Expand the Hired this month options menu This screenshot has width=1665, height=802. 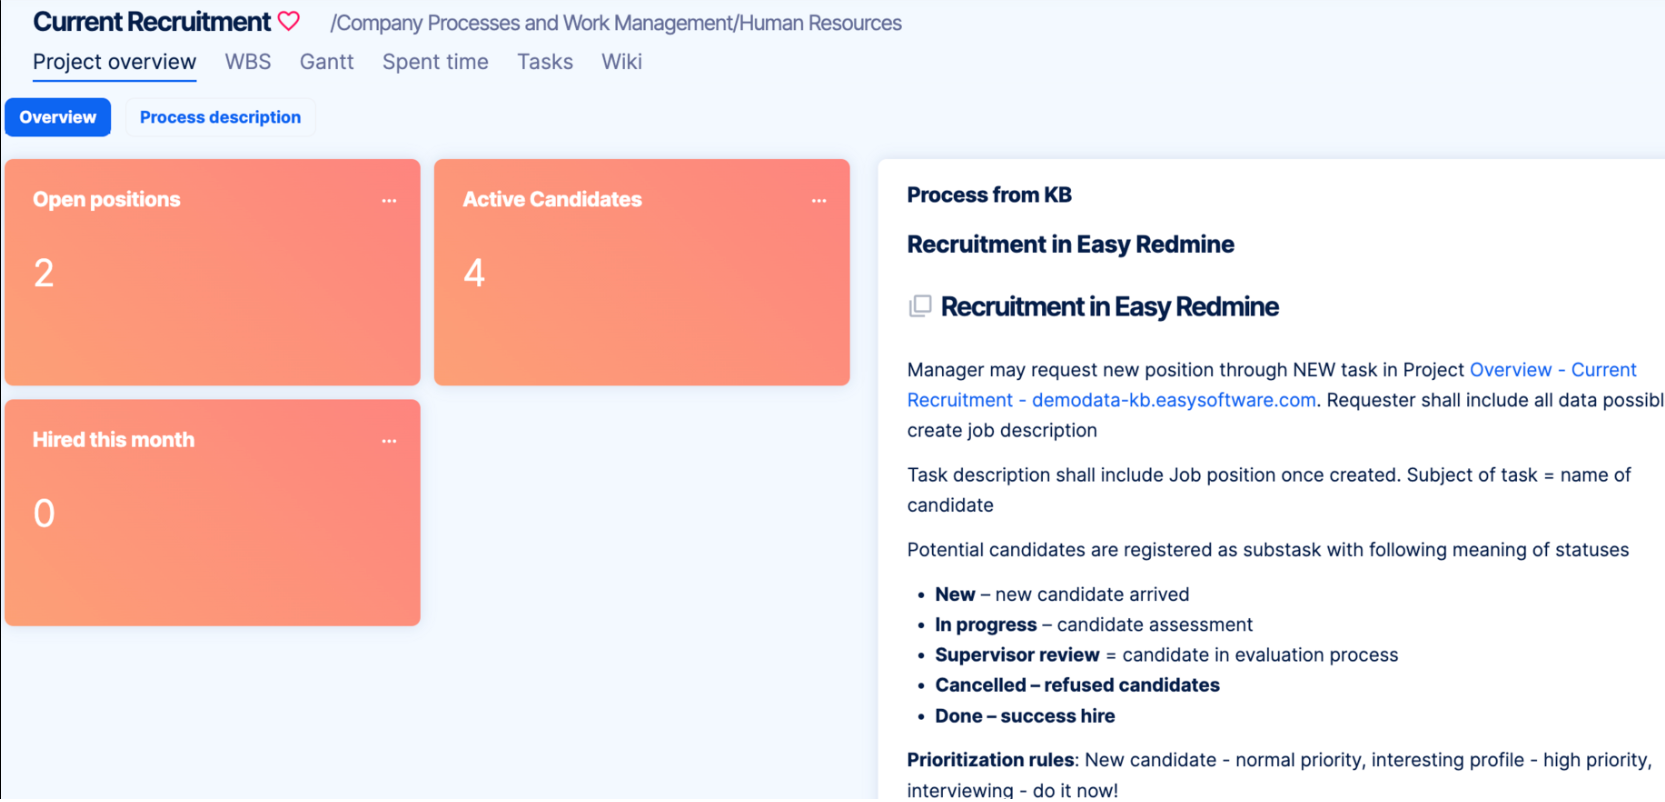click(x=389, y=441)
